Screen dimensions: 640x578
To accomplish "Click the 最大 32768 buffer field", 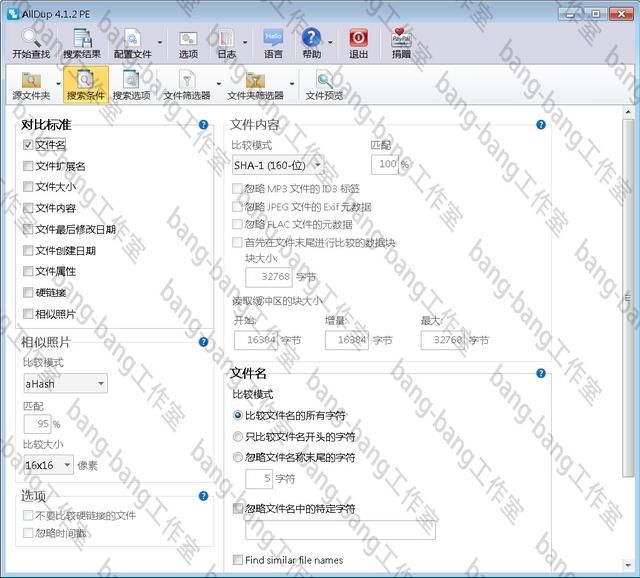I will pos(443,340).
